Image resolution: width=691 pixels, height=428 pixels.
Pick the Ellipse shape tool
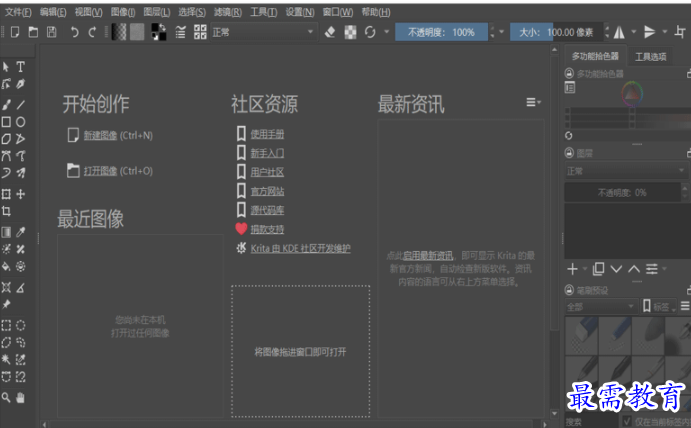[20, 122]
